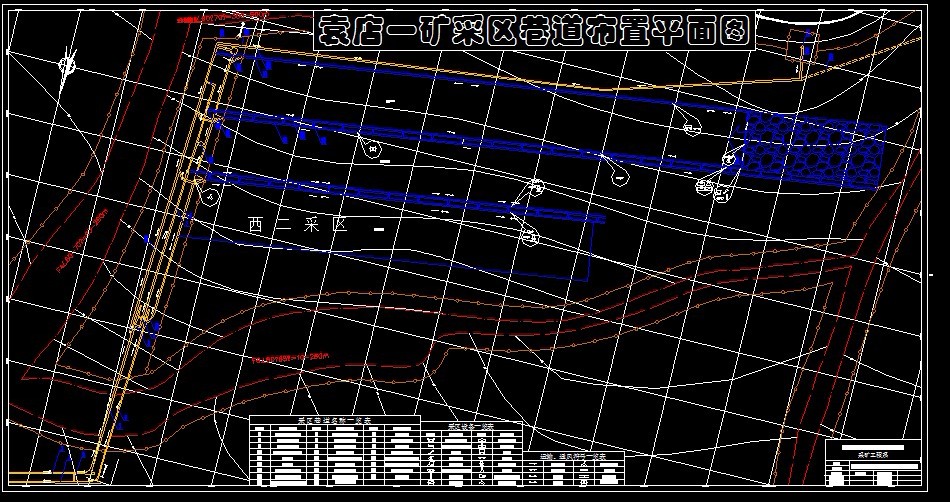The width and height of the screenshot is (950, 502).
Task: Click the drawing title 袁店一矿采区巷道布置平面图
Action: [534, 30]
